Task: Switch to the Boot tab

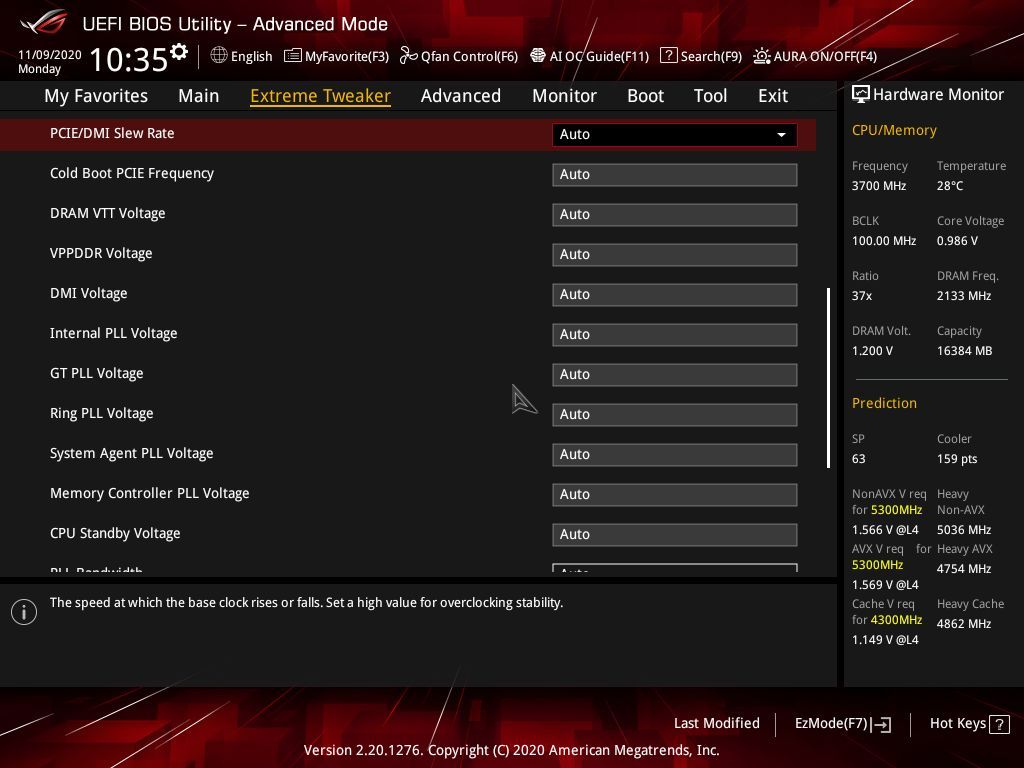Action: pos(645,96)
